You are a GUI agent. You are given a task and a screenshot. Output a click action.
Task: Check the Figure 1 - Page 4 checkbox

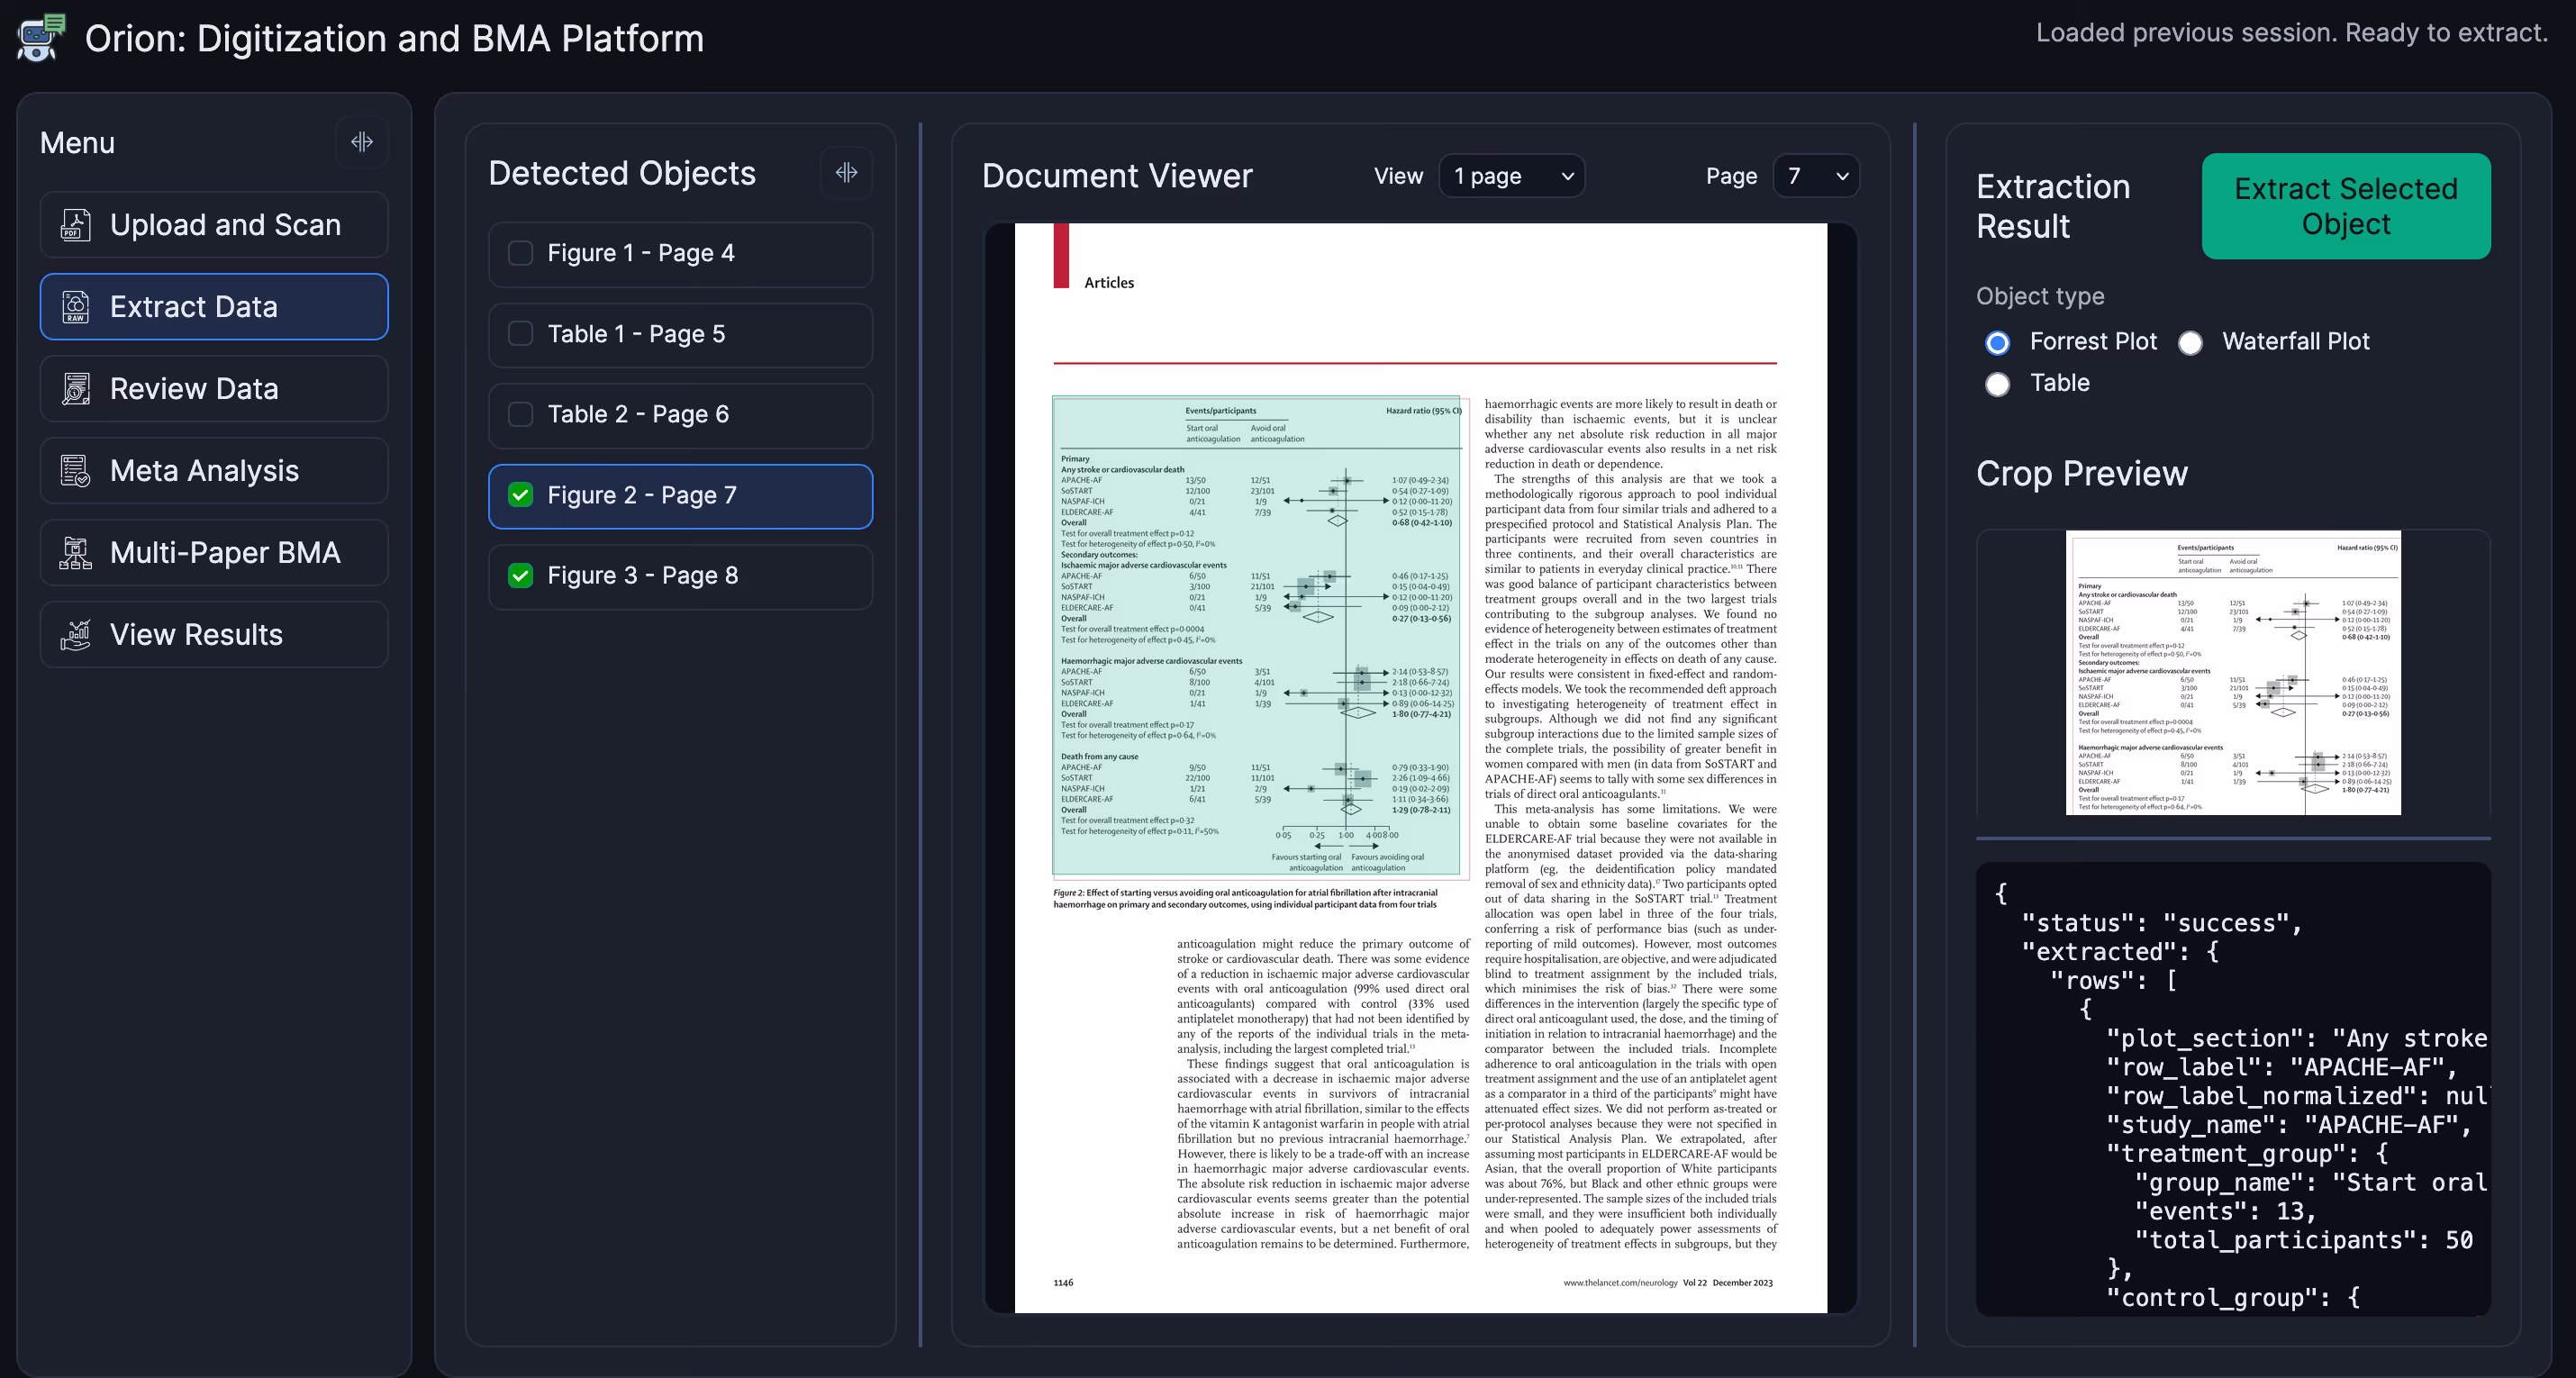(x=520, y=253)
